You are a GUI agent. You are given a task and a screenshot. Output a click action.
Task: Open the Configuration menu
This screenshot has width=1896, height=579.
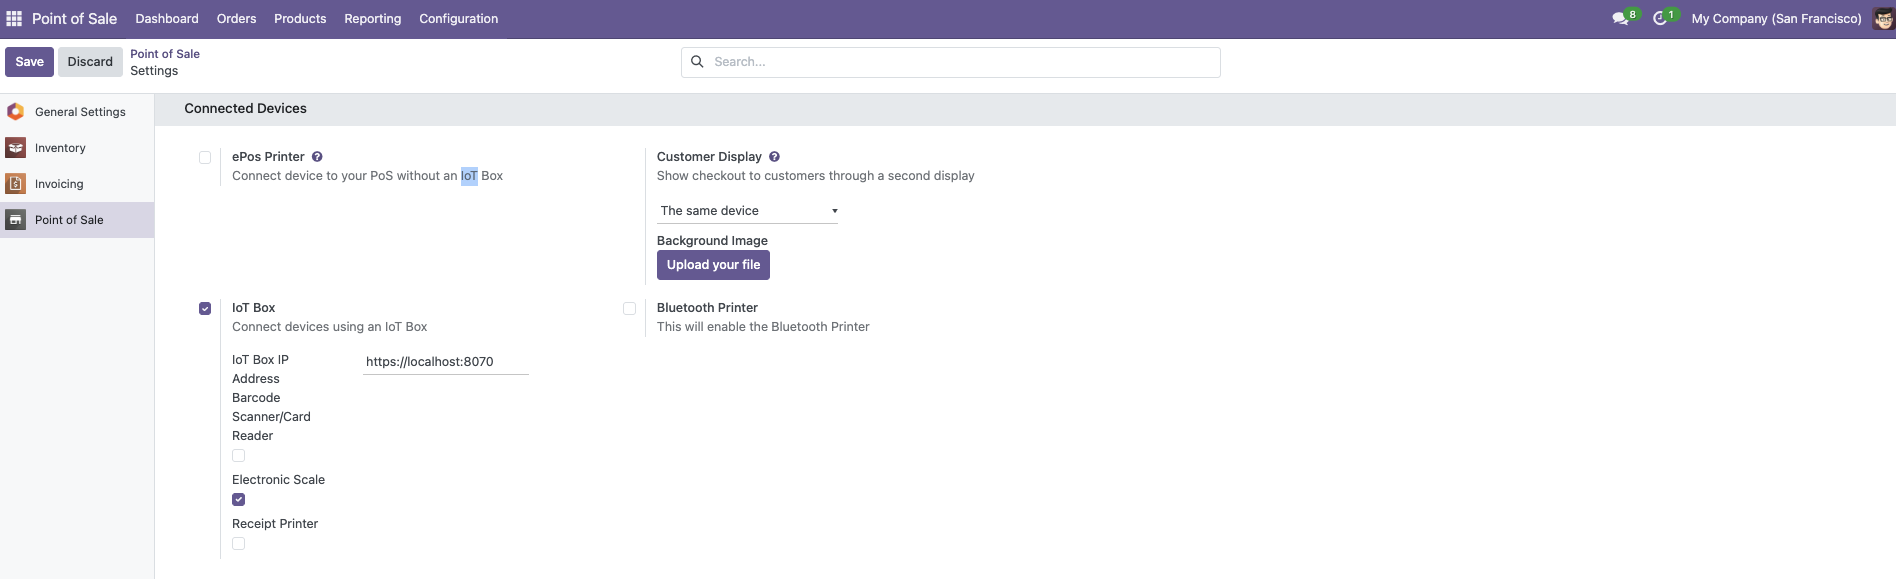tap(458, 19)
